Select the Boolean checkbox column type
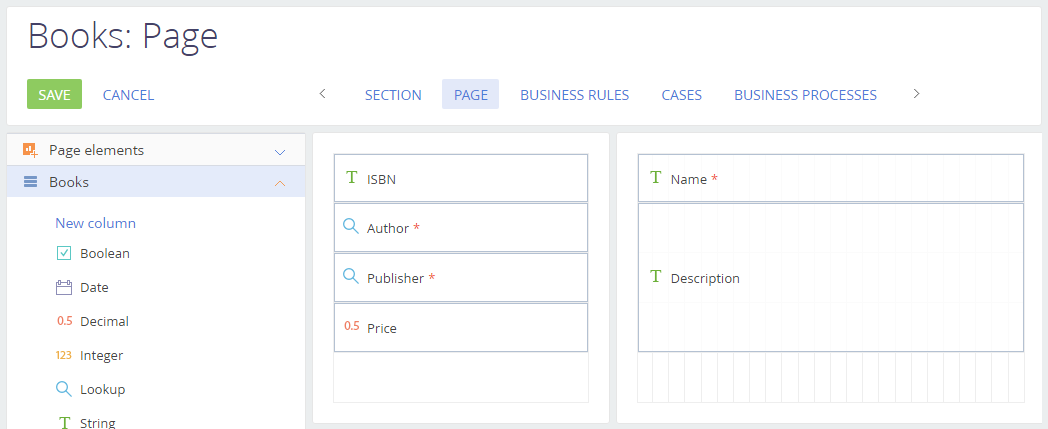 coord(64,253)
